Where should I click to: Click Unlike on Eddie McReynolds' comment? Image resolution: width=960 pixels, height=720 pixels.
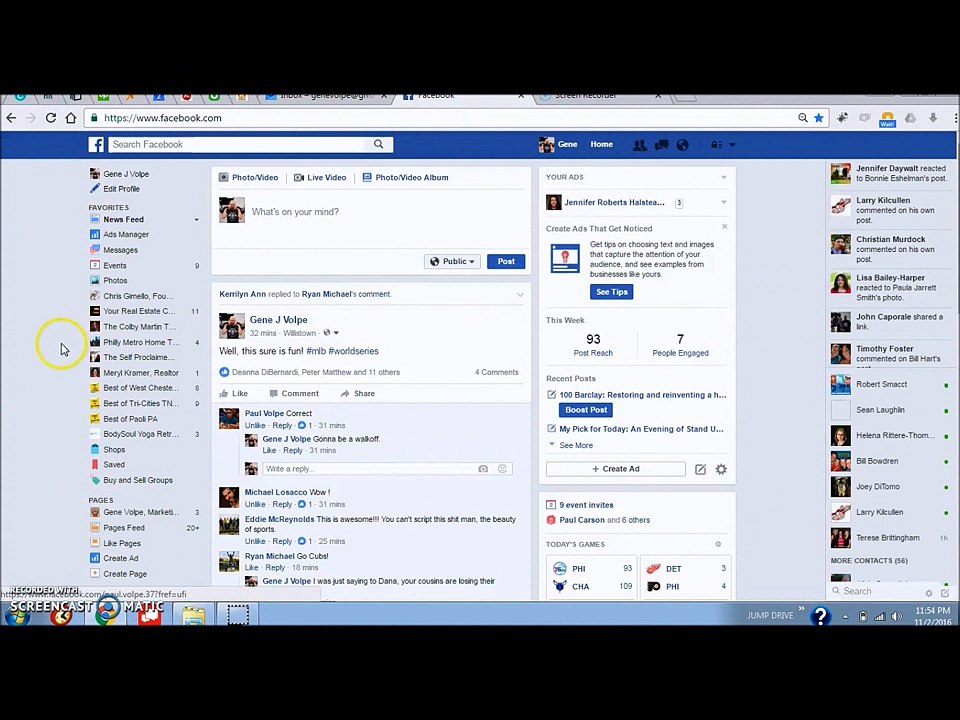point(255,541)
